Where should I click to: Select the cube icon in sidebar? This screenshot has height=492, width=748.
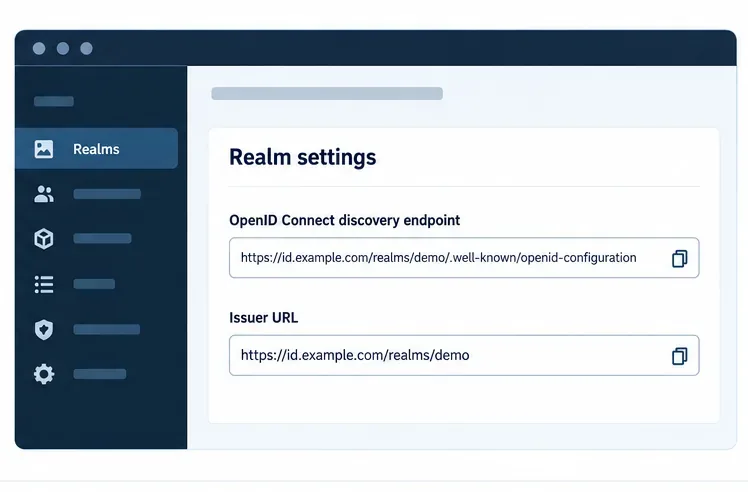coord(43,239)
